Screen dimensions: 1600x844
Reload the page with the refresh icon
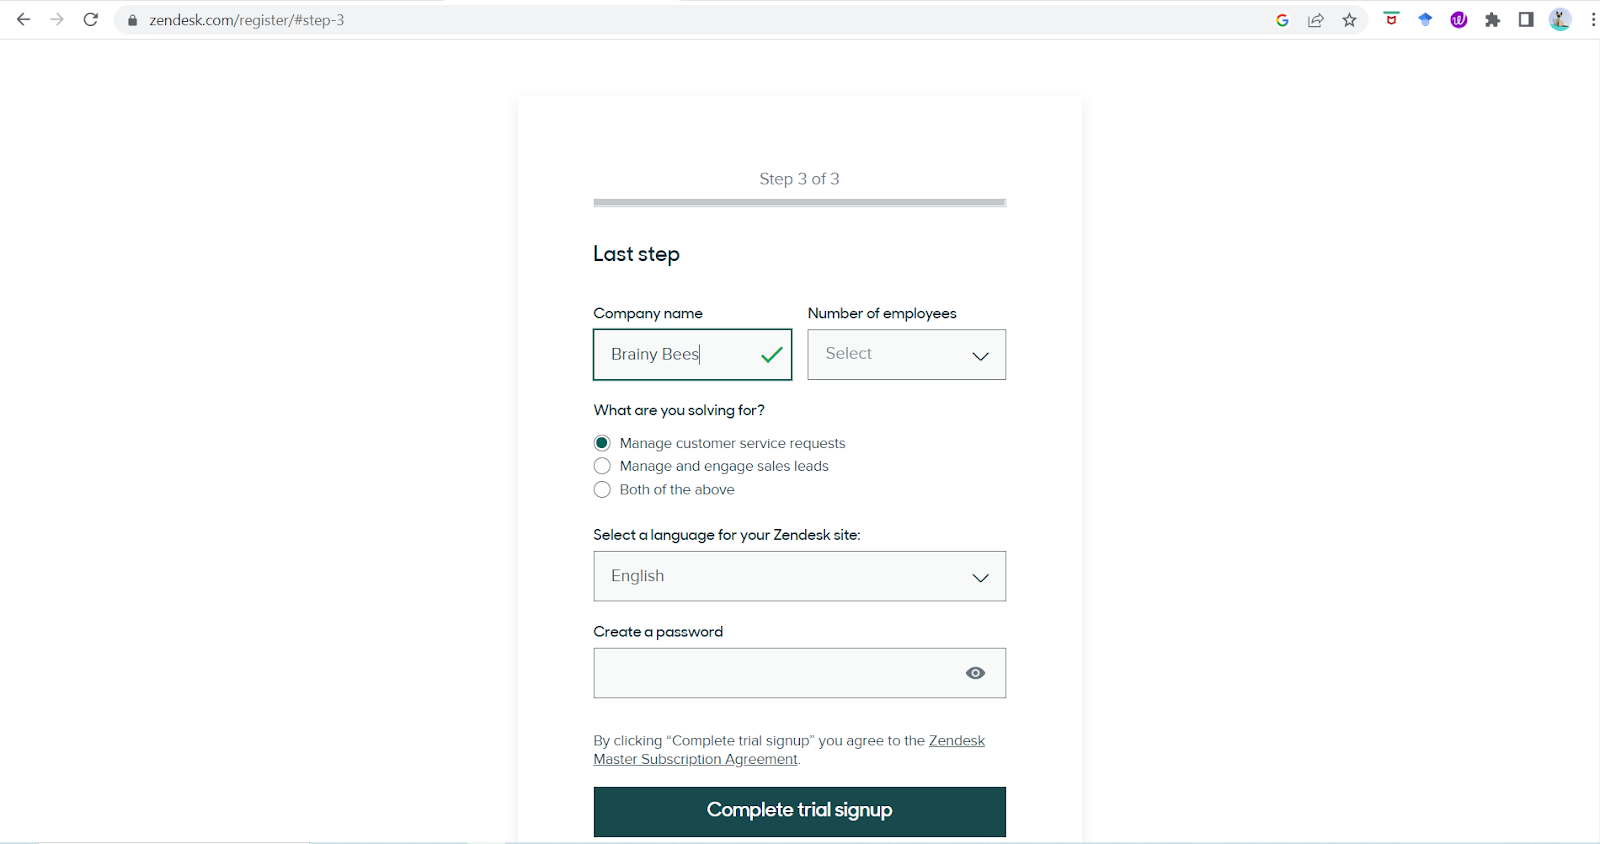pos(91,20)
